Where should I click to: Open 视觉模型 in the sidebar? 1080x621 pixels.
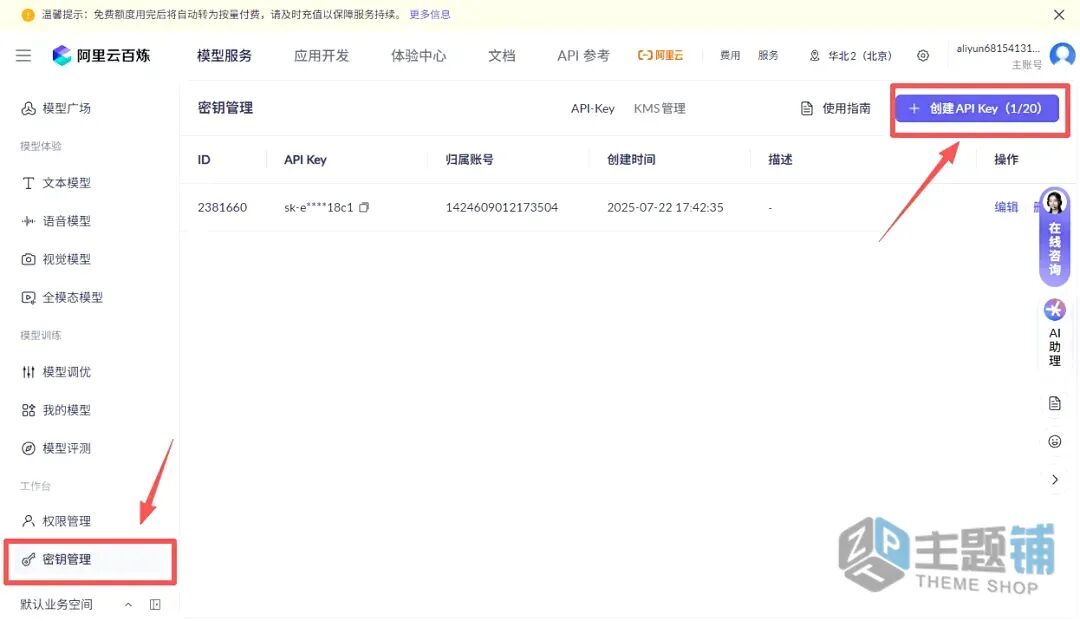tap(56, 260)
